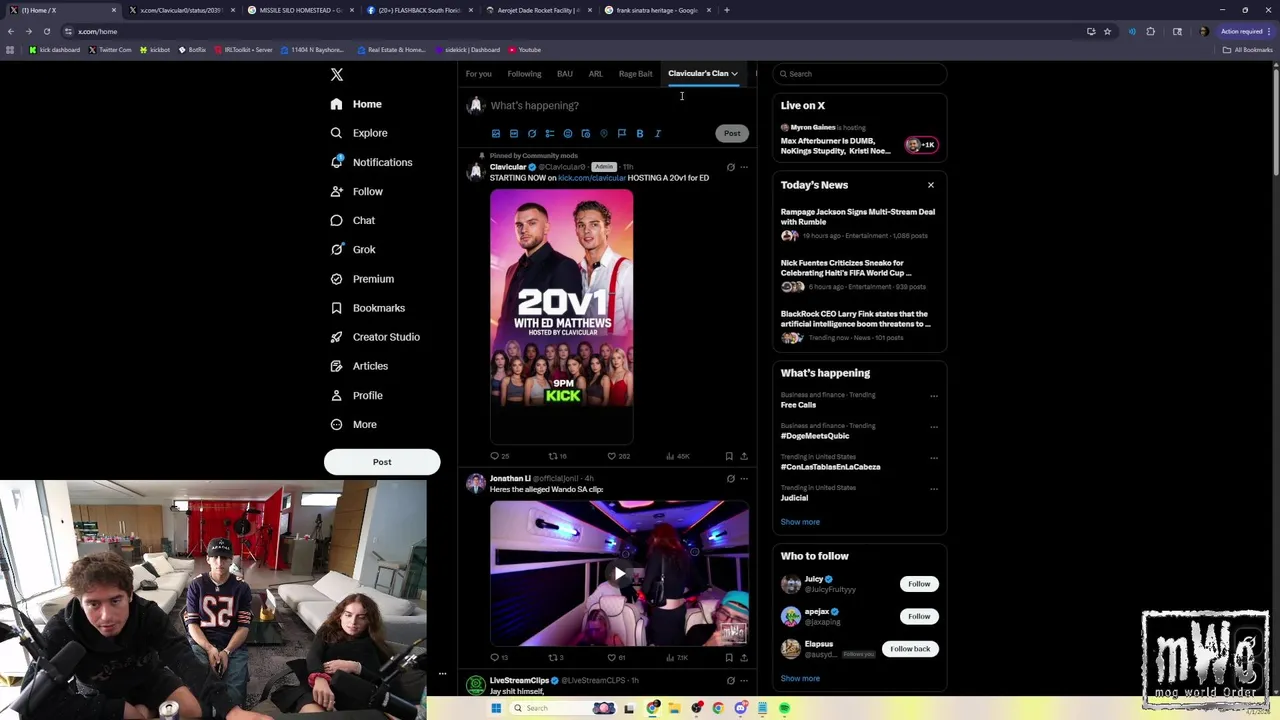Follow the Juicy account
The image size is (1280, 720).
click(919, 584)
